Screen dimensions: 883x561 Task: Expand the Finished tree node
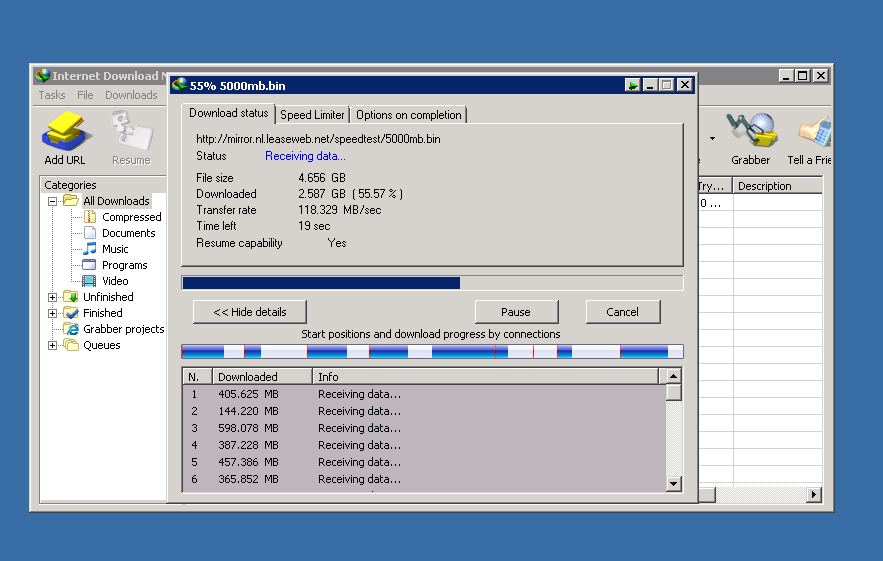[52, 313]
